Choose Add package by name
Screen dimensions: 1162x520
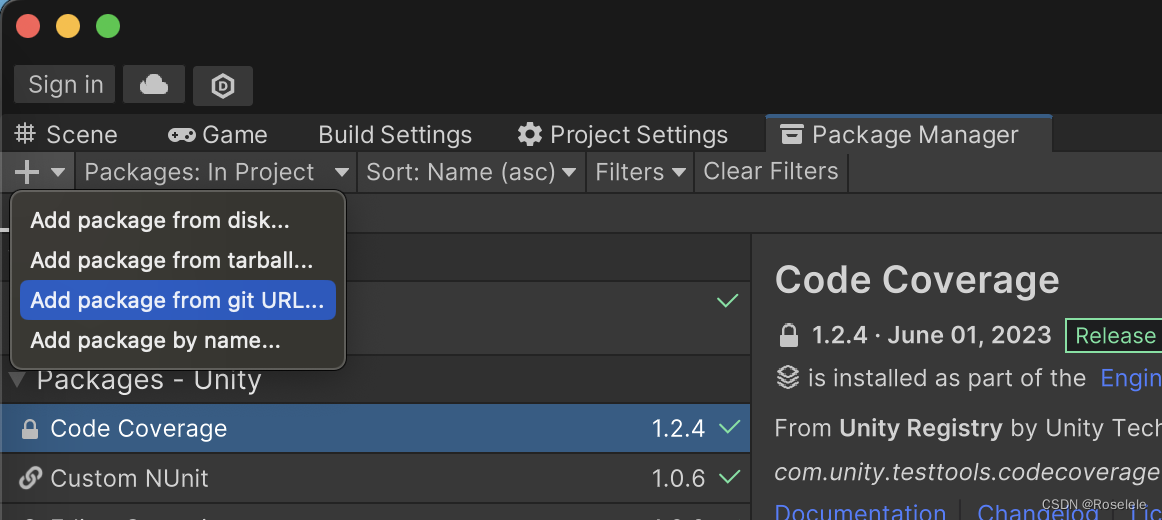pyautogui.click(x=155, y=340)
